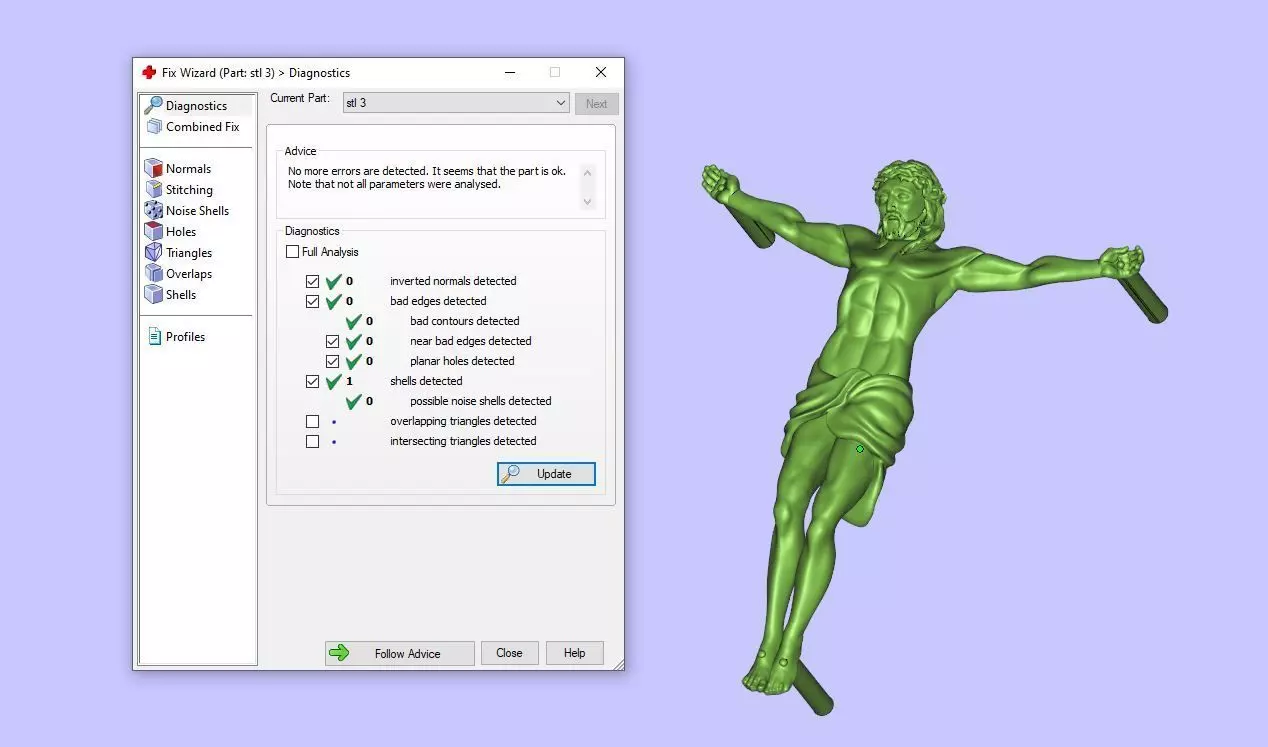Click the Normals cube icon

(153, 168)
